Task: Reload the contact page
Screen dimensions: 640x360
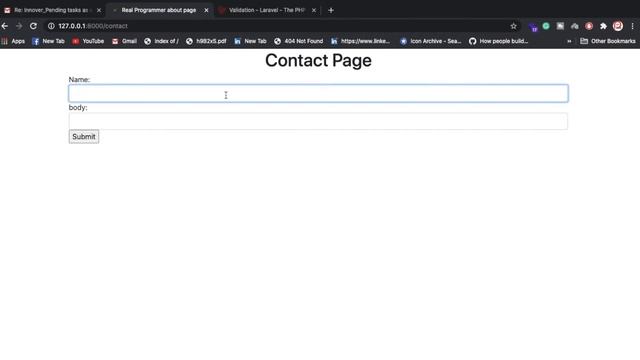Action: 33,26
